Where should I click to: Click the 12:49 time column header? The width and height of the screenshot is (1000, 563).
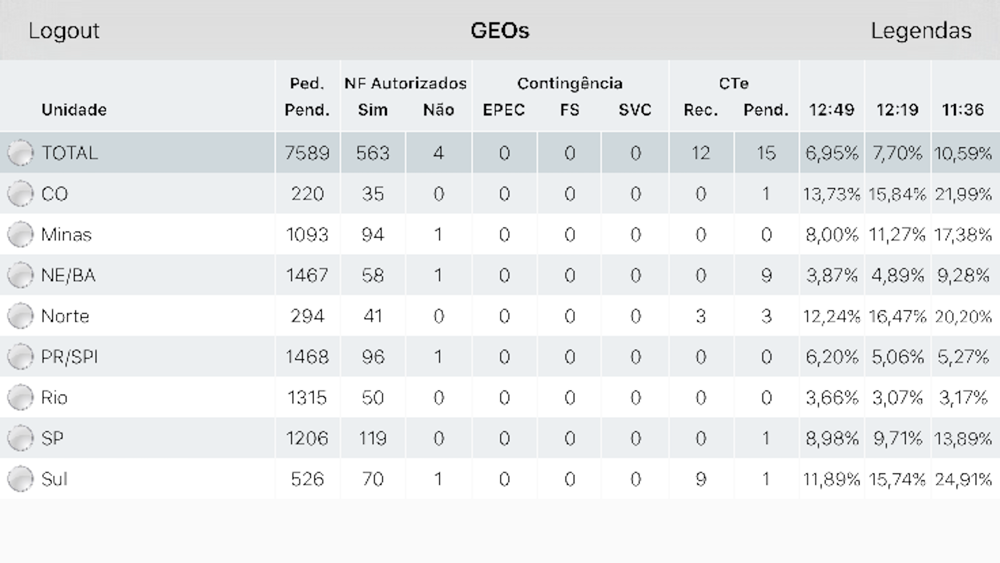point(832,110)
